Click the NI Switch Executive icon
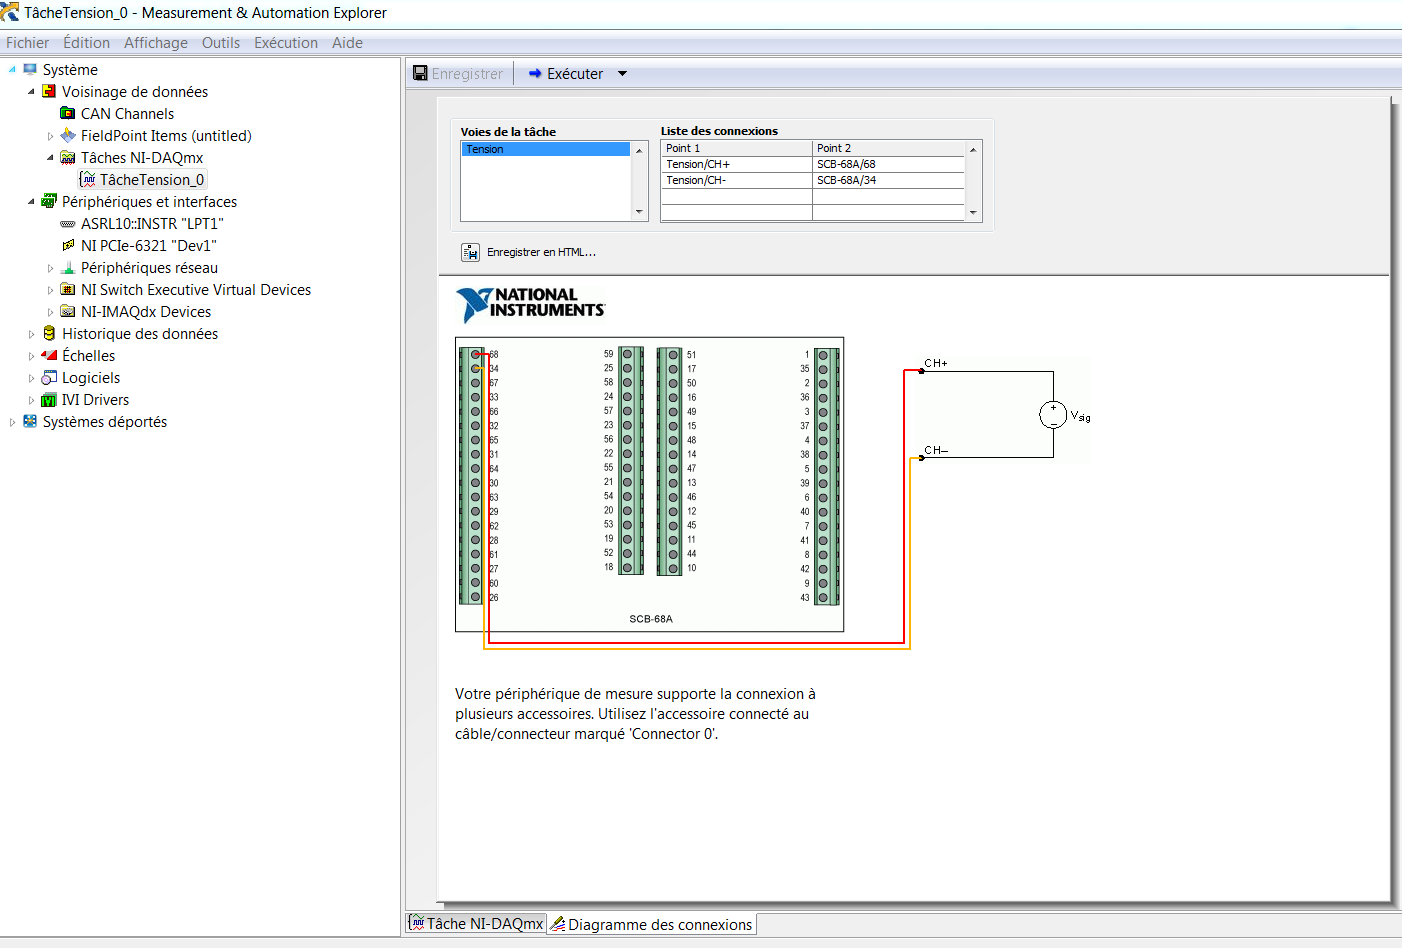The image size is (1402, 948). click(x=68, y=290)
